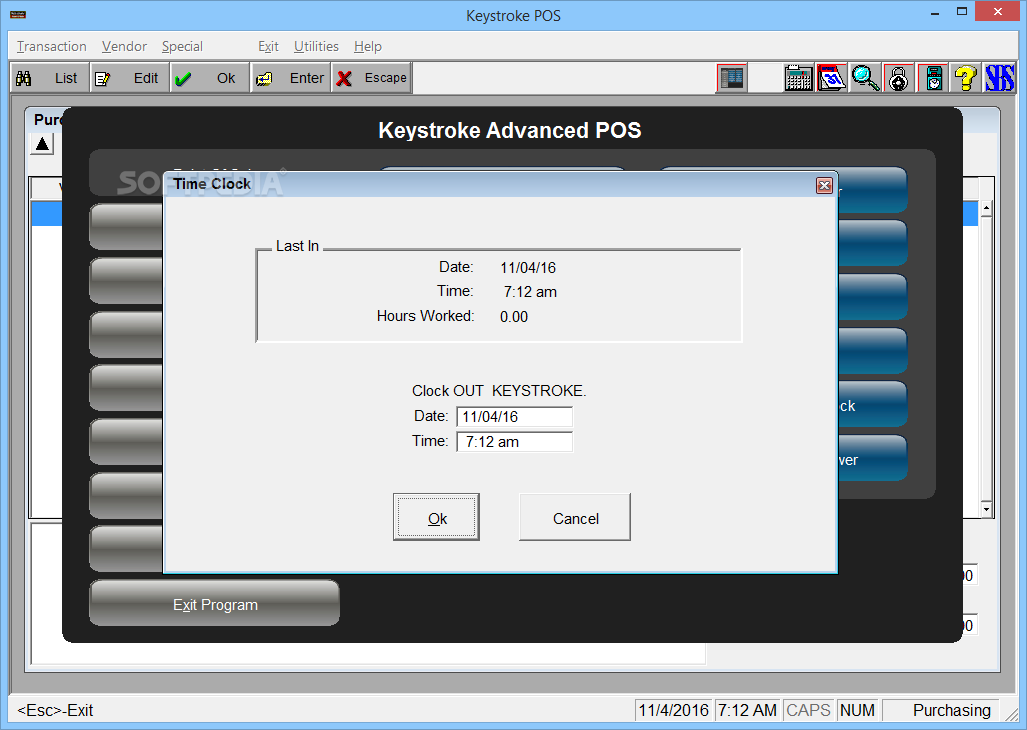1027x730 pixels.
Task: Close the Time Clock dialog with red X
Action: (x=824, y=186)
